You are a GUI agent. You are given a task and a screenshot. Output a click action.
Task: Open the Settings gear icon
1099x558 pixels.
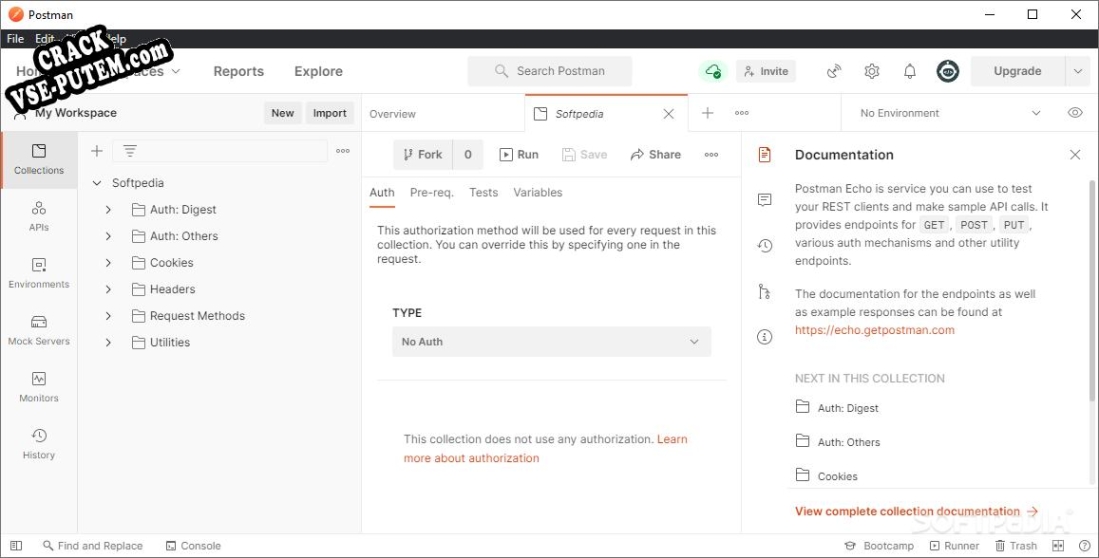tap(872, 71)
